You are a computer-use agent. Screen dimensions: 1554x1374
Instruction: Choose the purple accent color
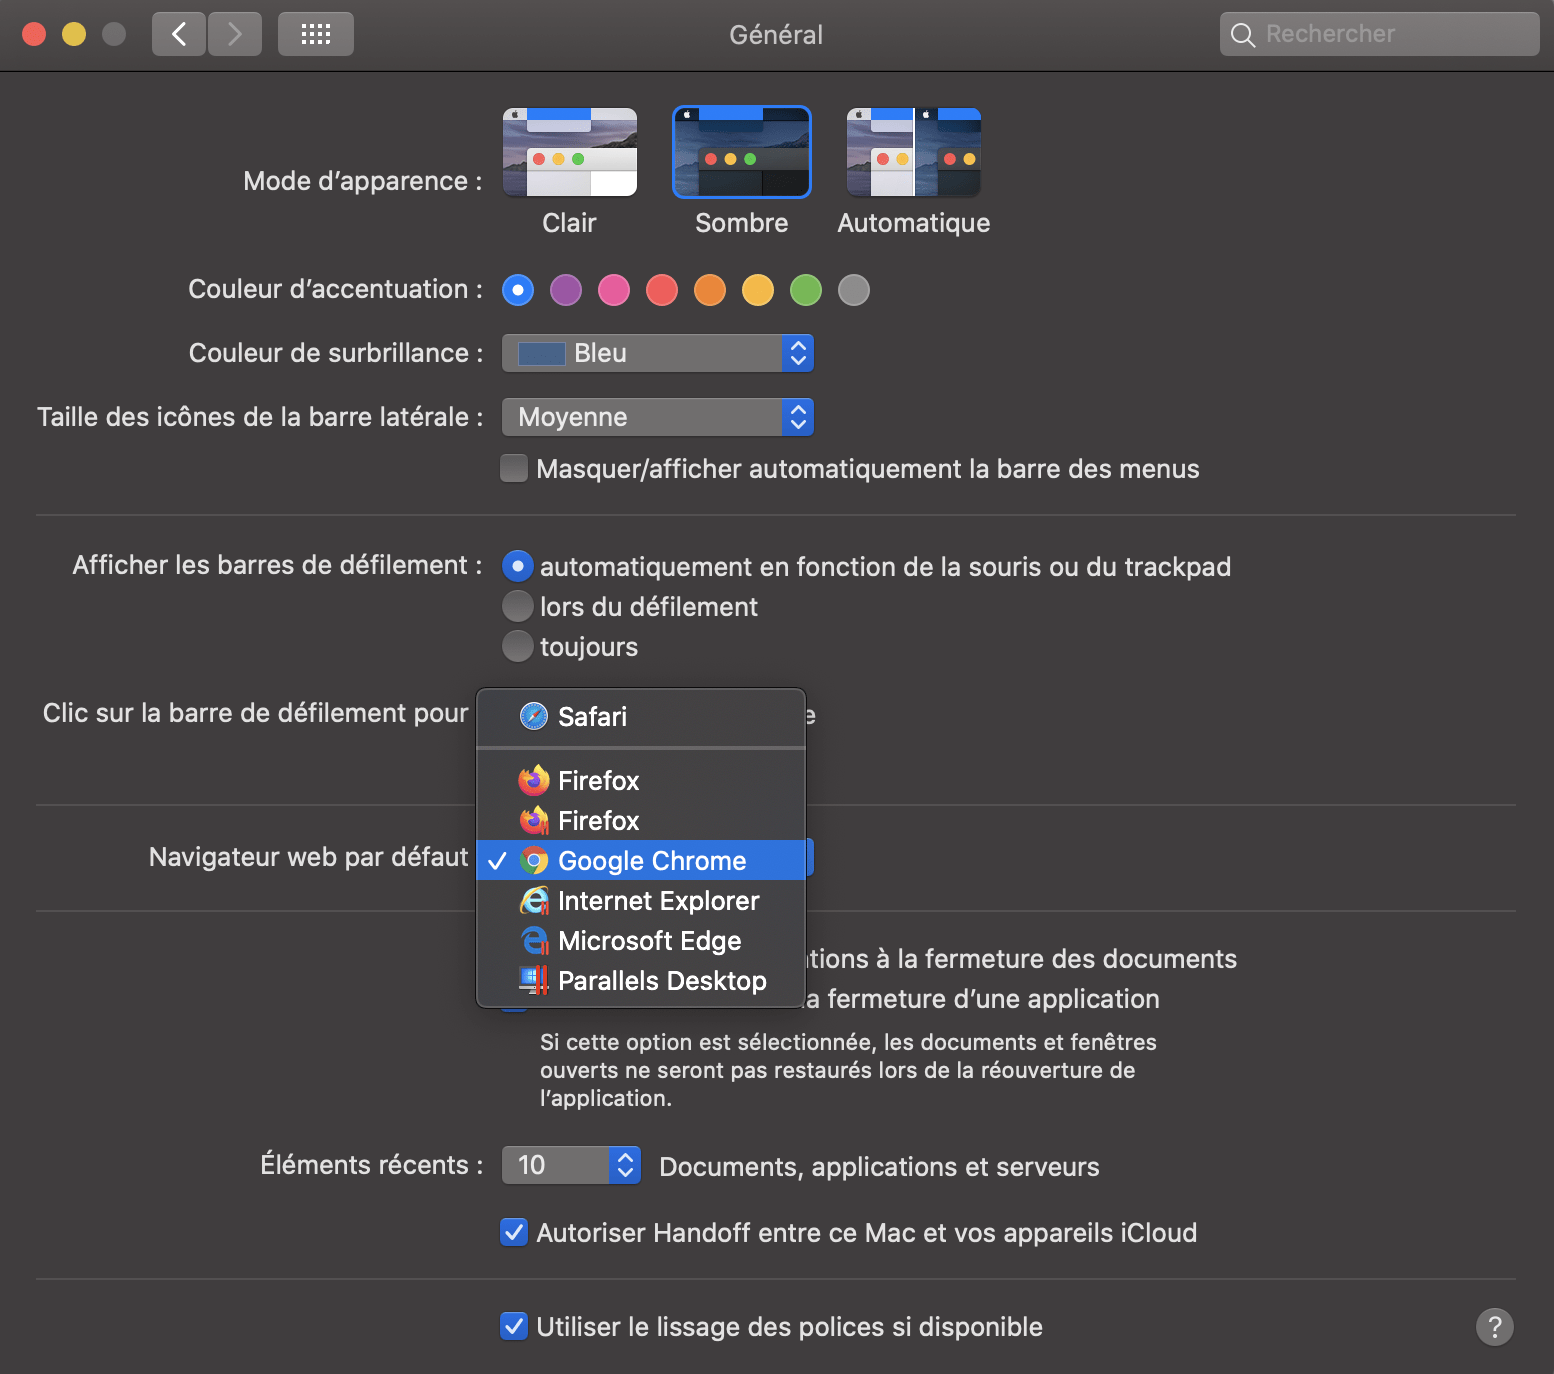click(566, 290)
